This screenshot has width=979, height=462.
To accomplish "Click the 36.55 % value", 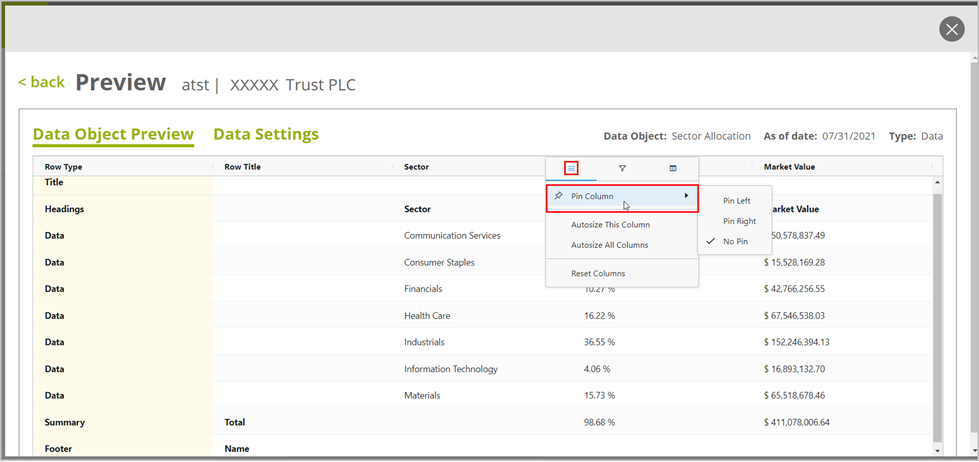I will coord(599,342).
